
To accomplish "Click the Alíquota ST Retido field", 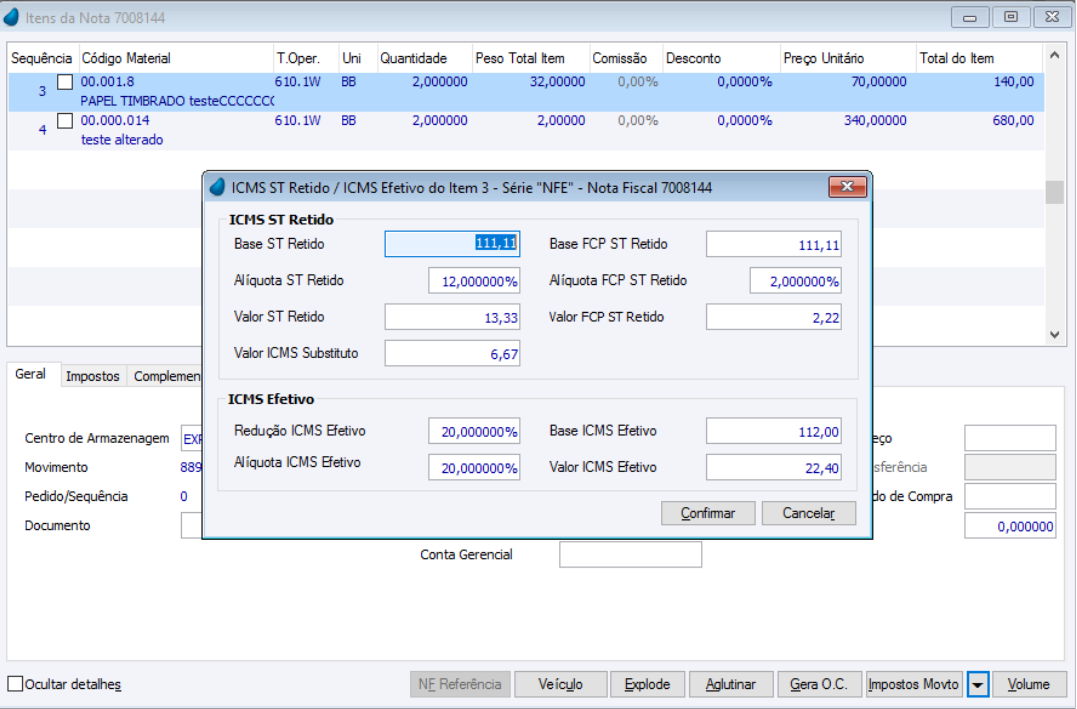I will coord(474,281).
